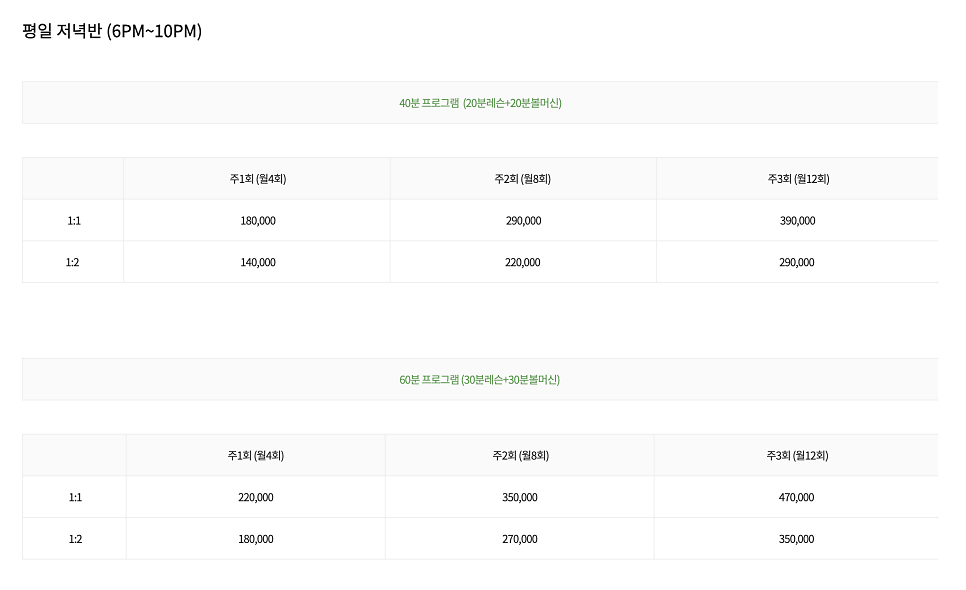Click the 140,000 price cell

point(257,263)
